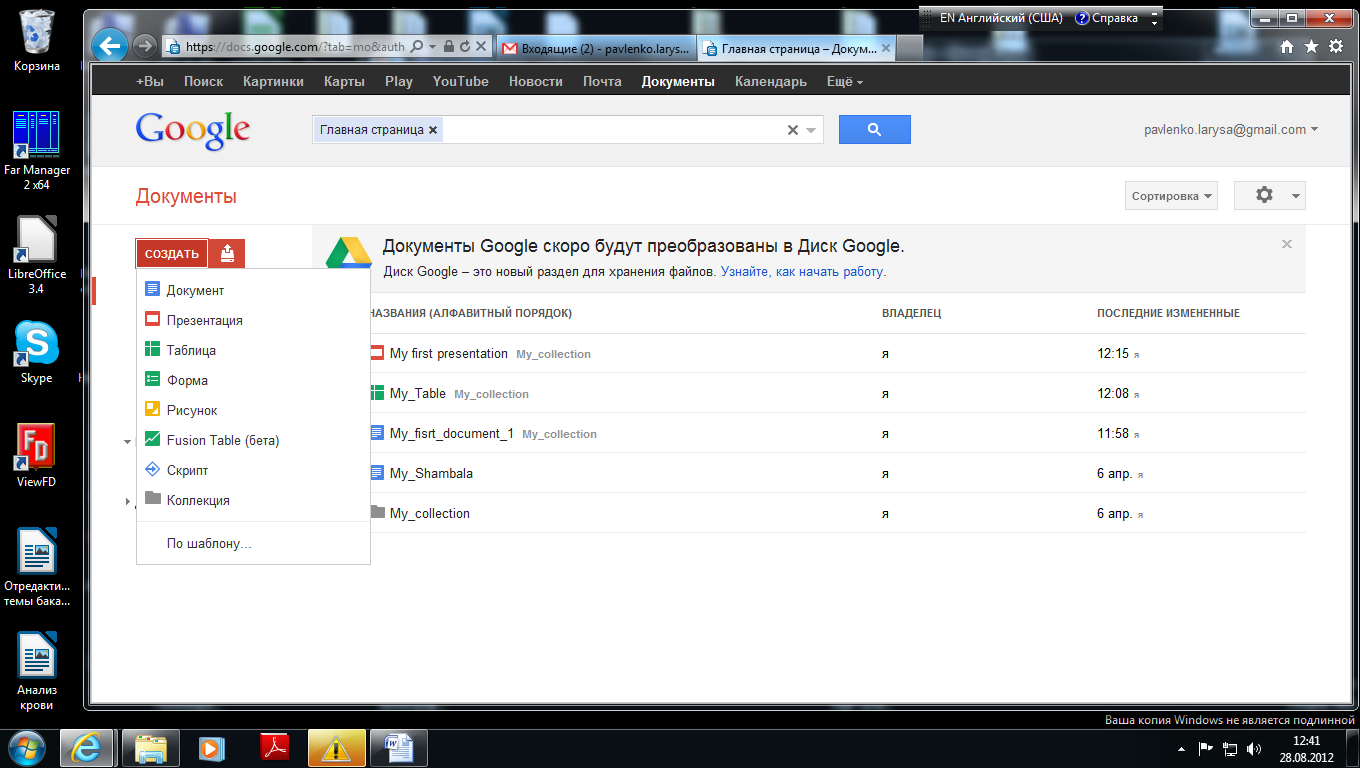
Task: Choose Таблица from the create menu
Action: [253, 350]
